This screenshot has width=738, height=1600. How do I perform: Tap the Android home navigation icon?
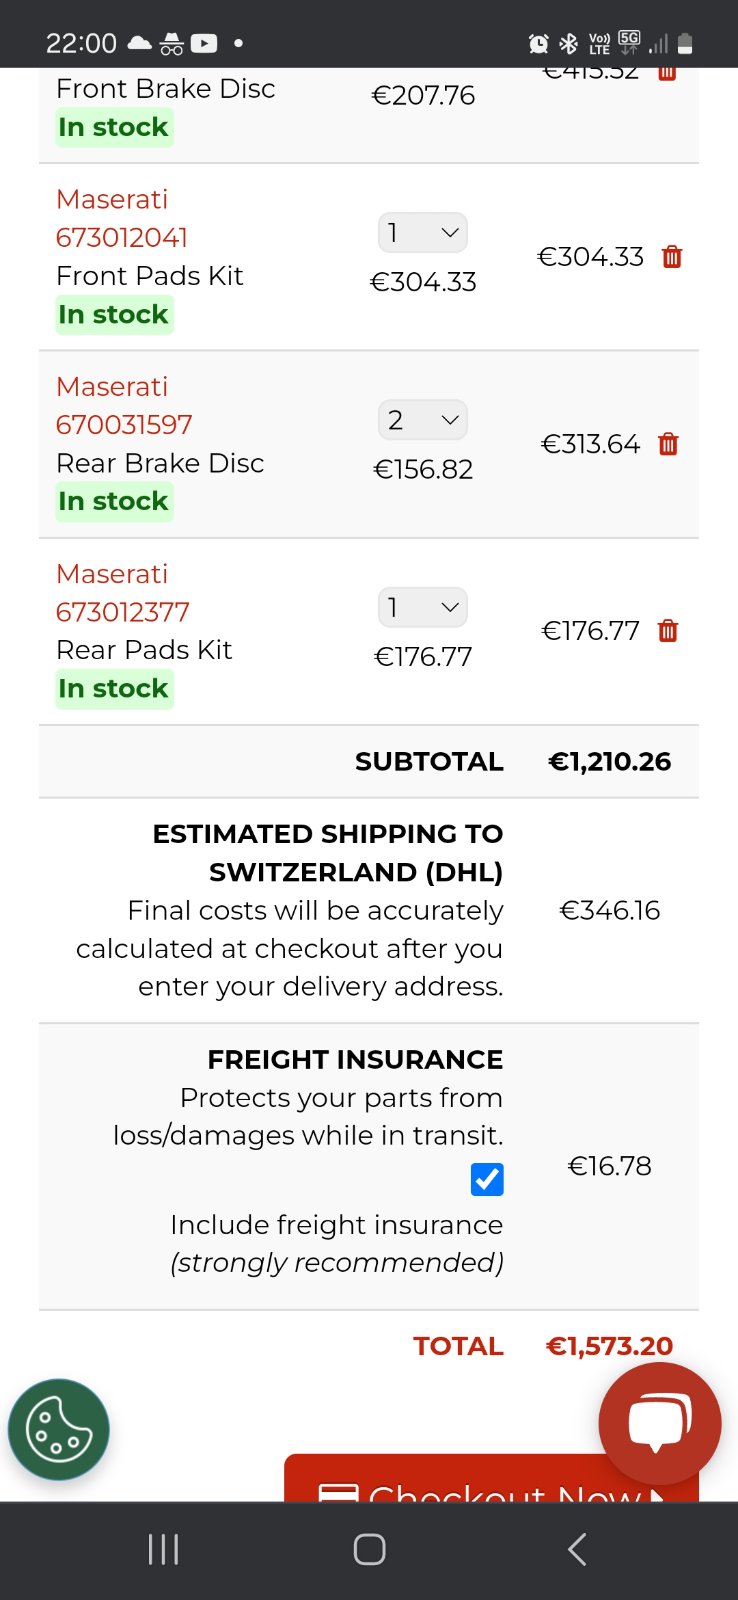coord(369,1549)
